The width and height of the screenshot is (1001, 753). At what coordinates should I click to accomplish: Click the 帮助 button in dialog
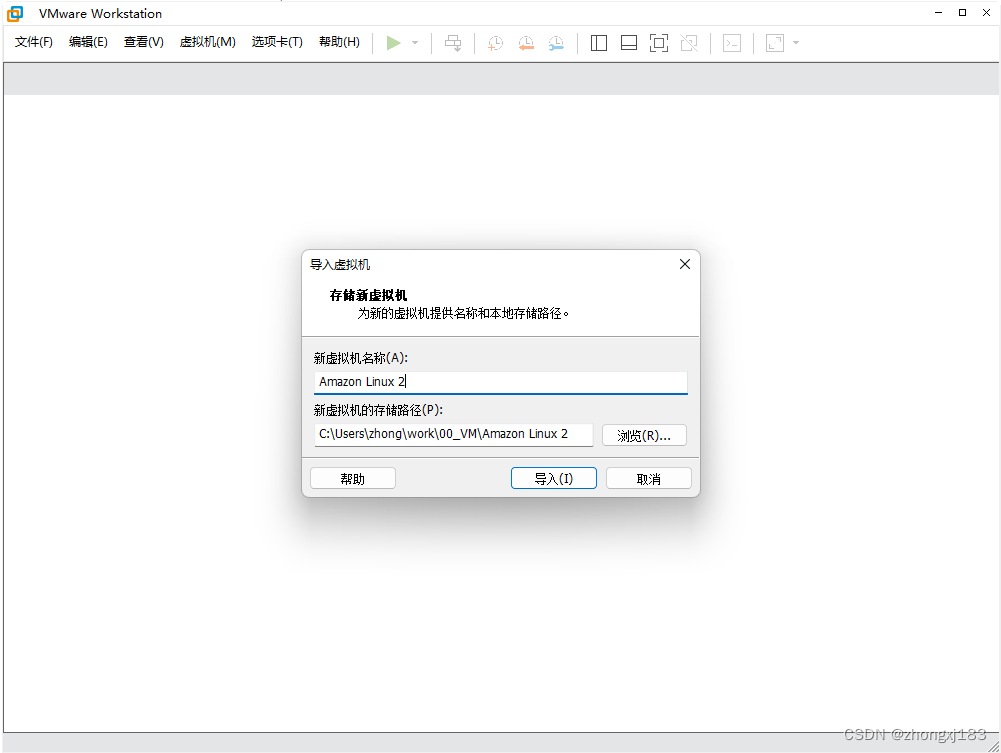(352, 479)
